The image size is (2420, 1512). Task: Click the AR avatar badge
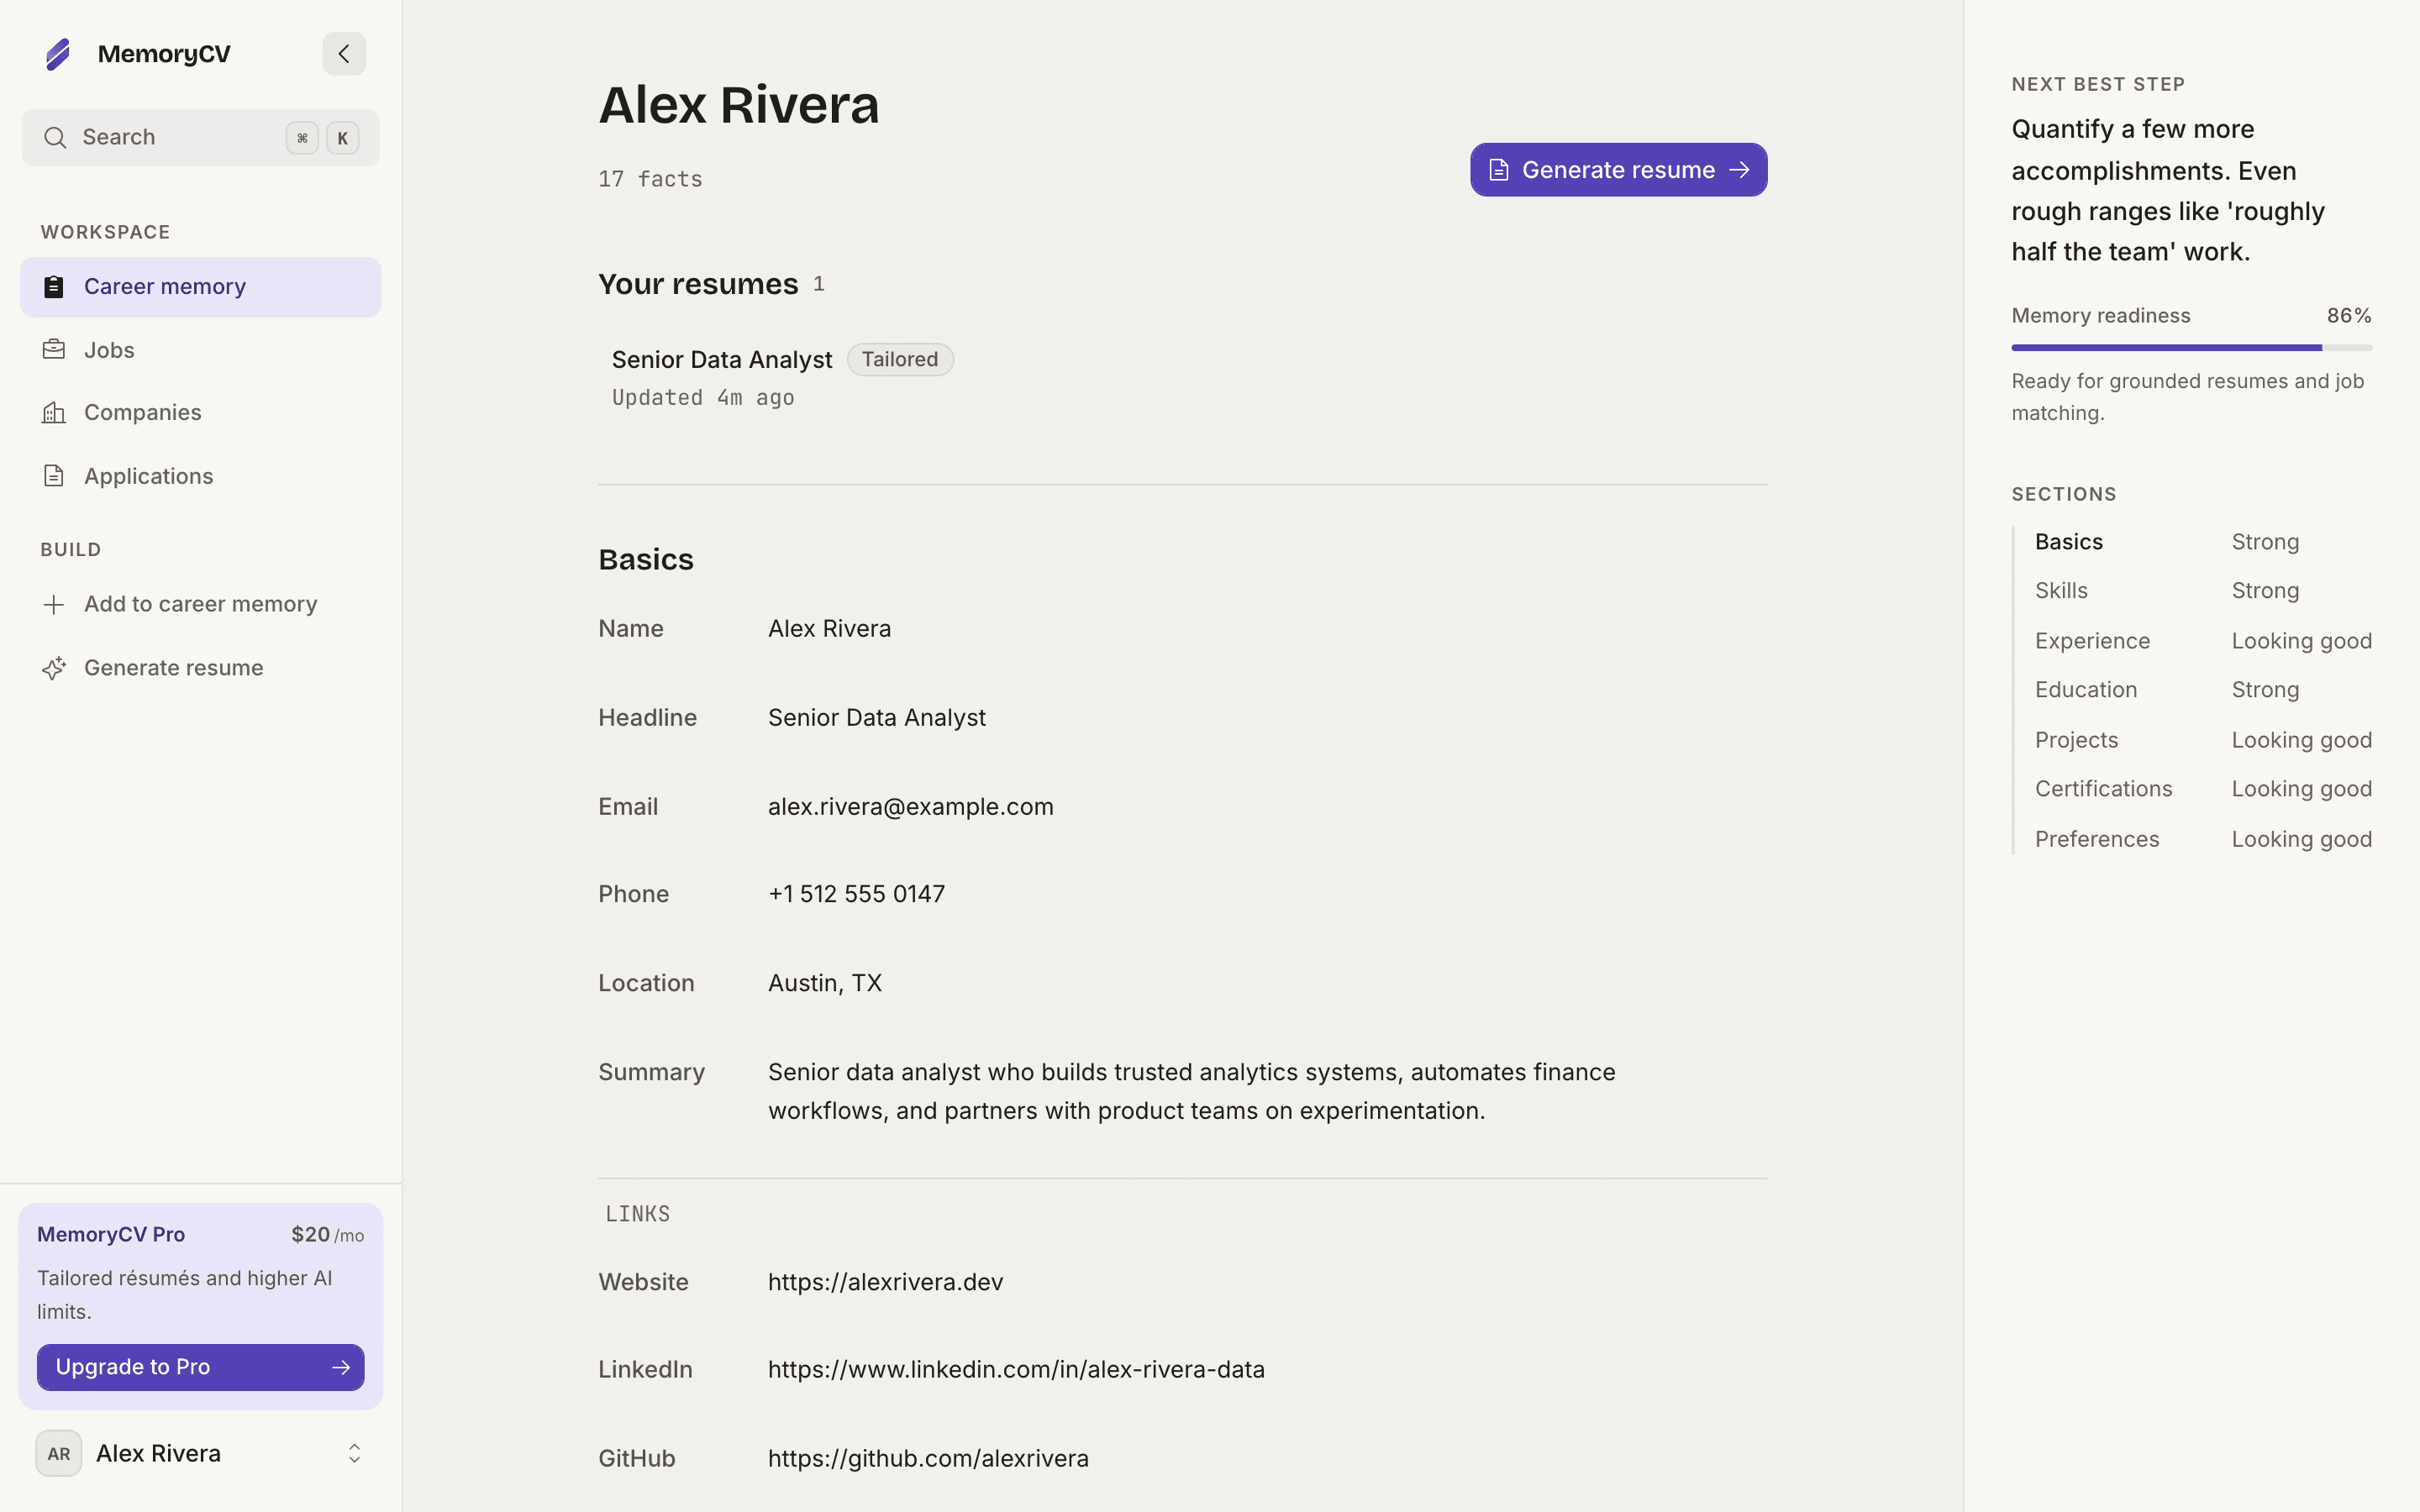[x=59, y=1453]
